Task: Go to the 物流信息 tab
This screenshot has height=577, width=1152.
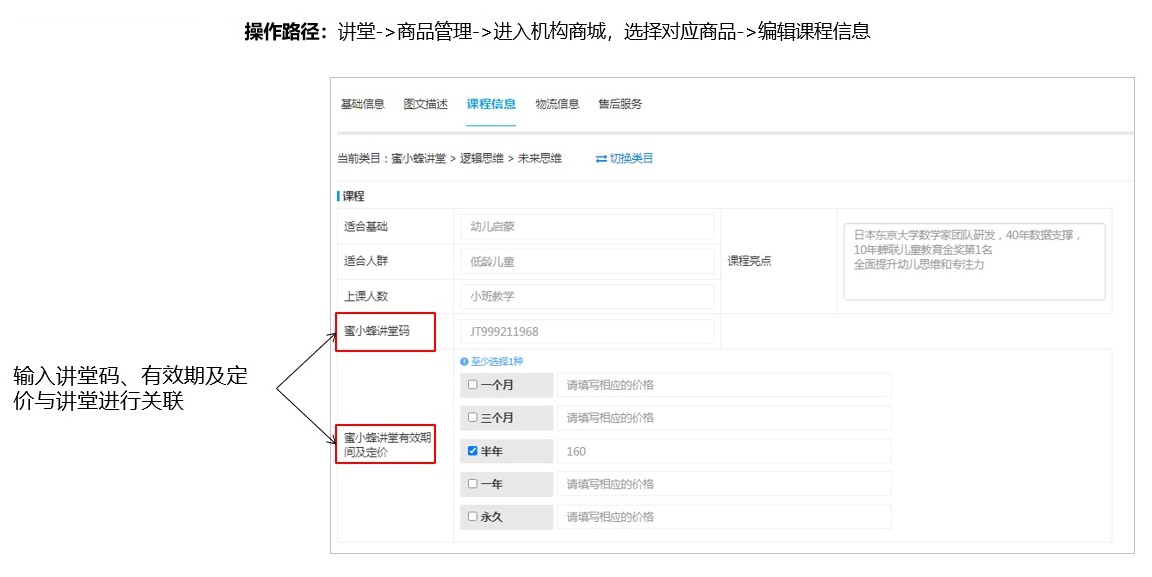Action: pos(557,104)
